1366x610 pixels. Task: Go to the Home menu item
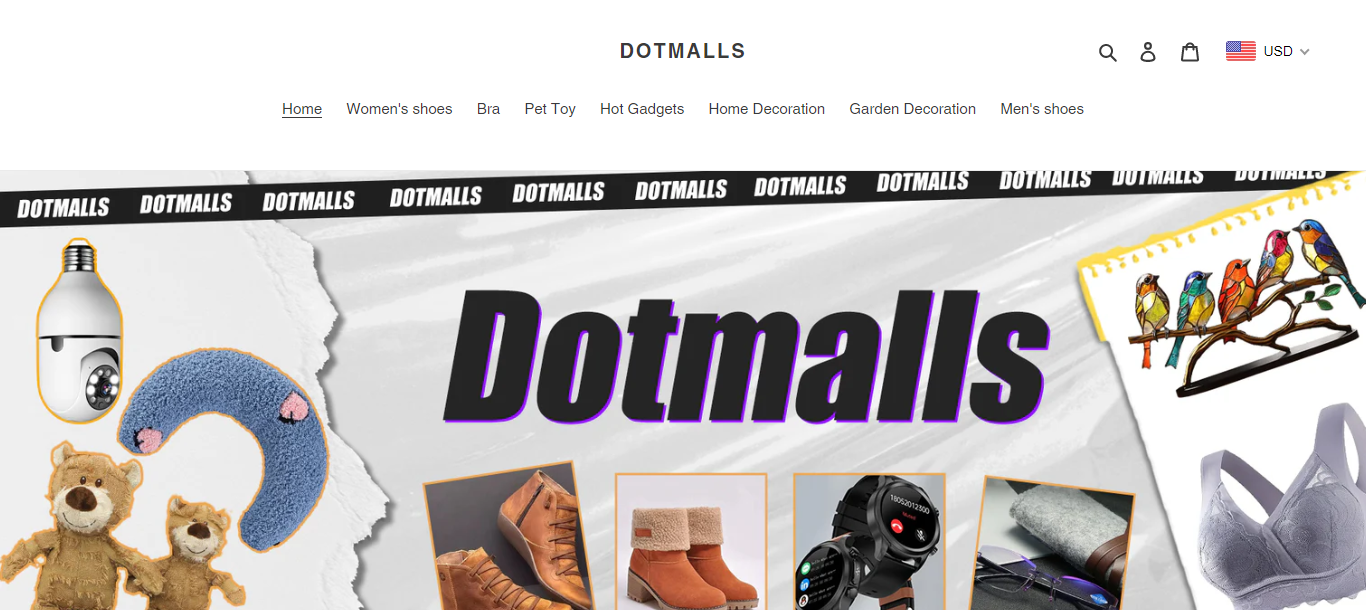302,109
